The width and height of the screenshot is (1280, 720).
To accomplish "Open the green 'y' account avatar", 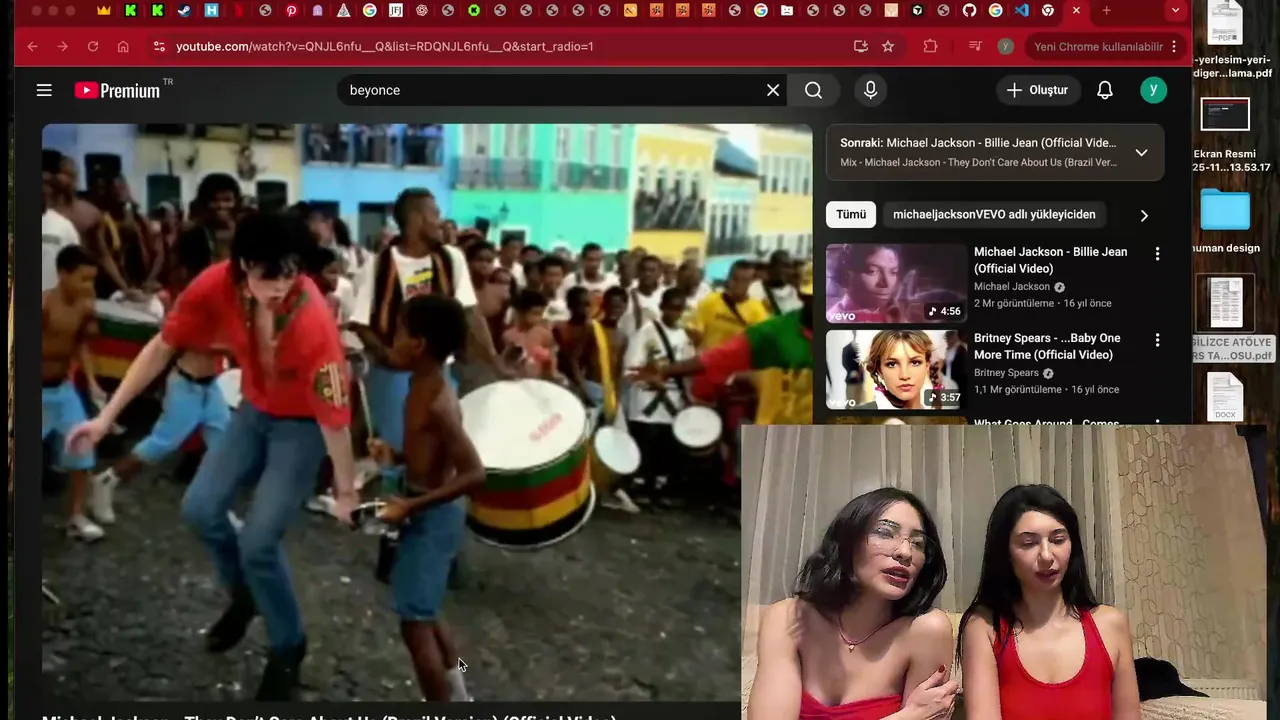I will point(1153,90).
